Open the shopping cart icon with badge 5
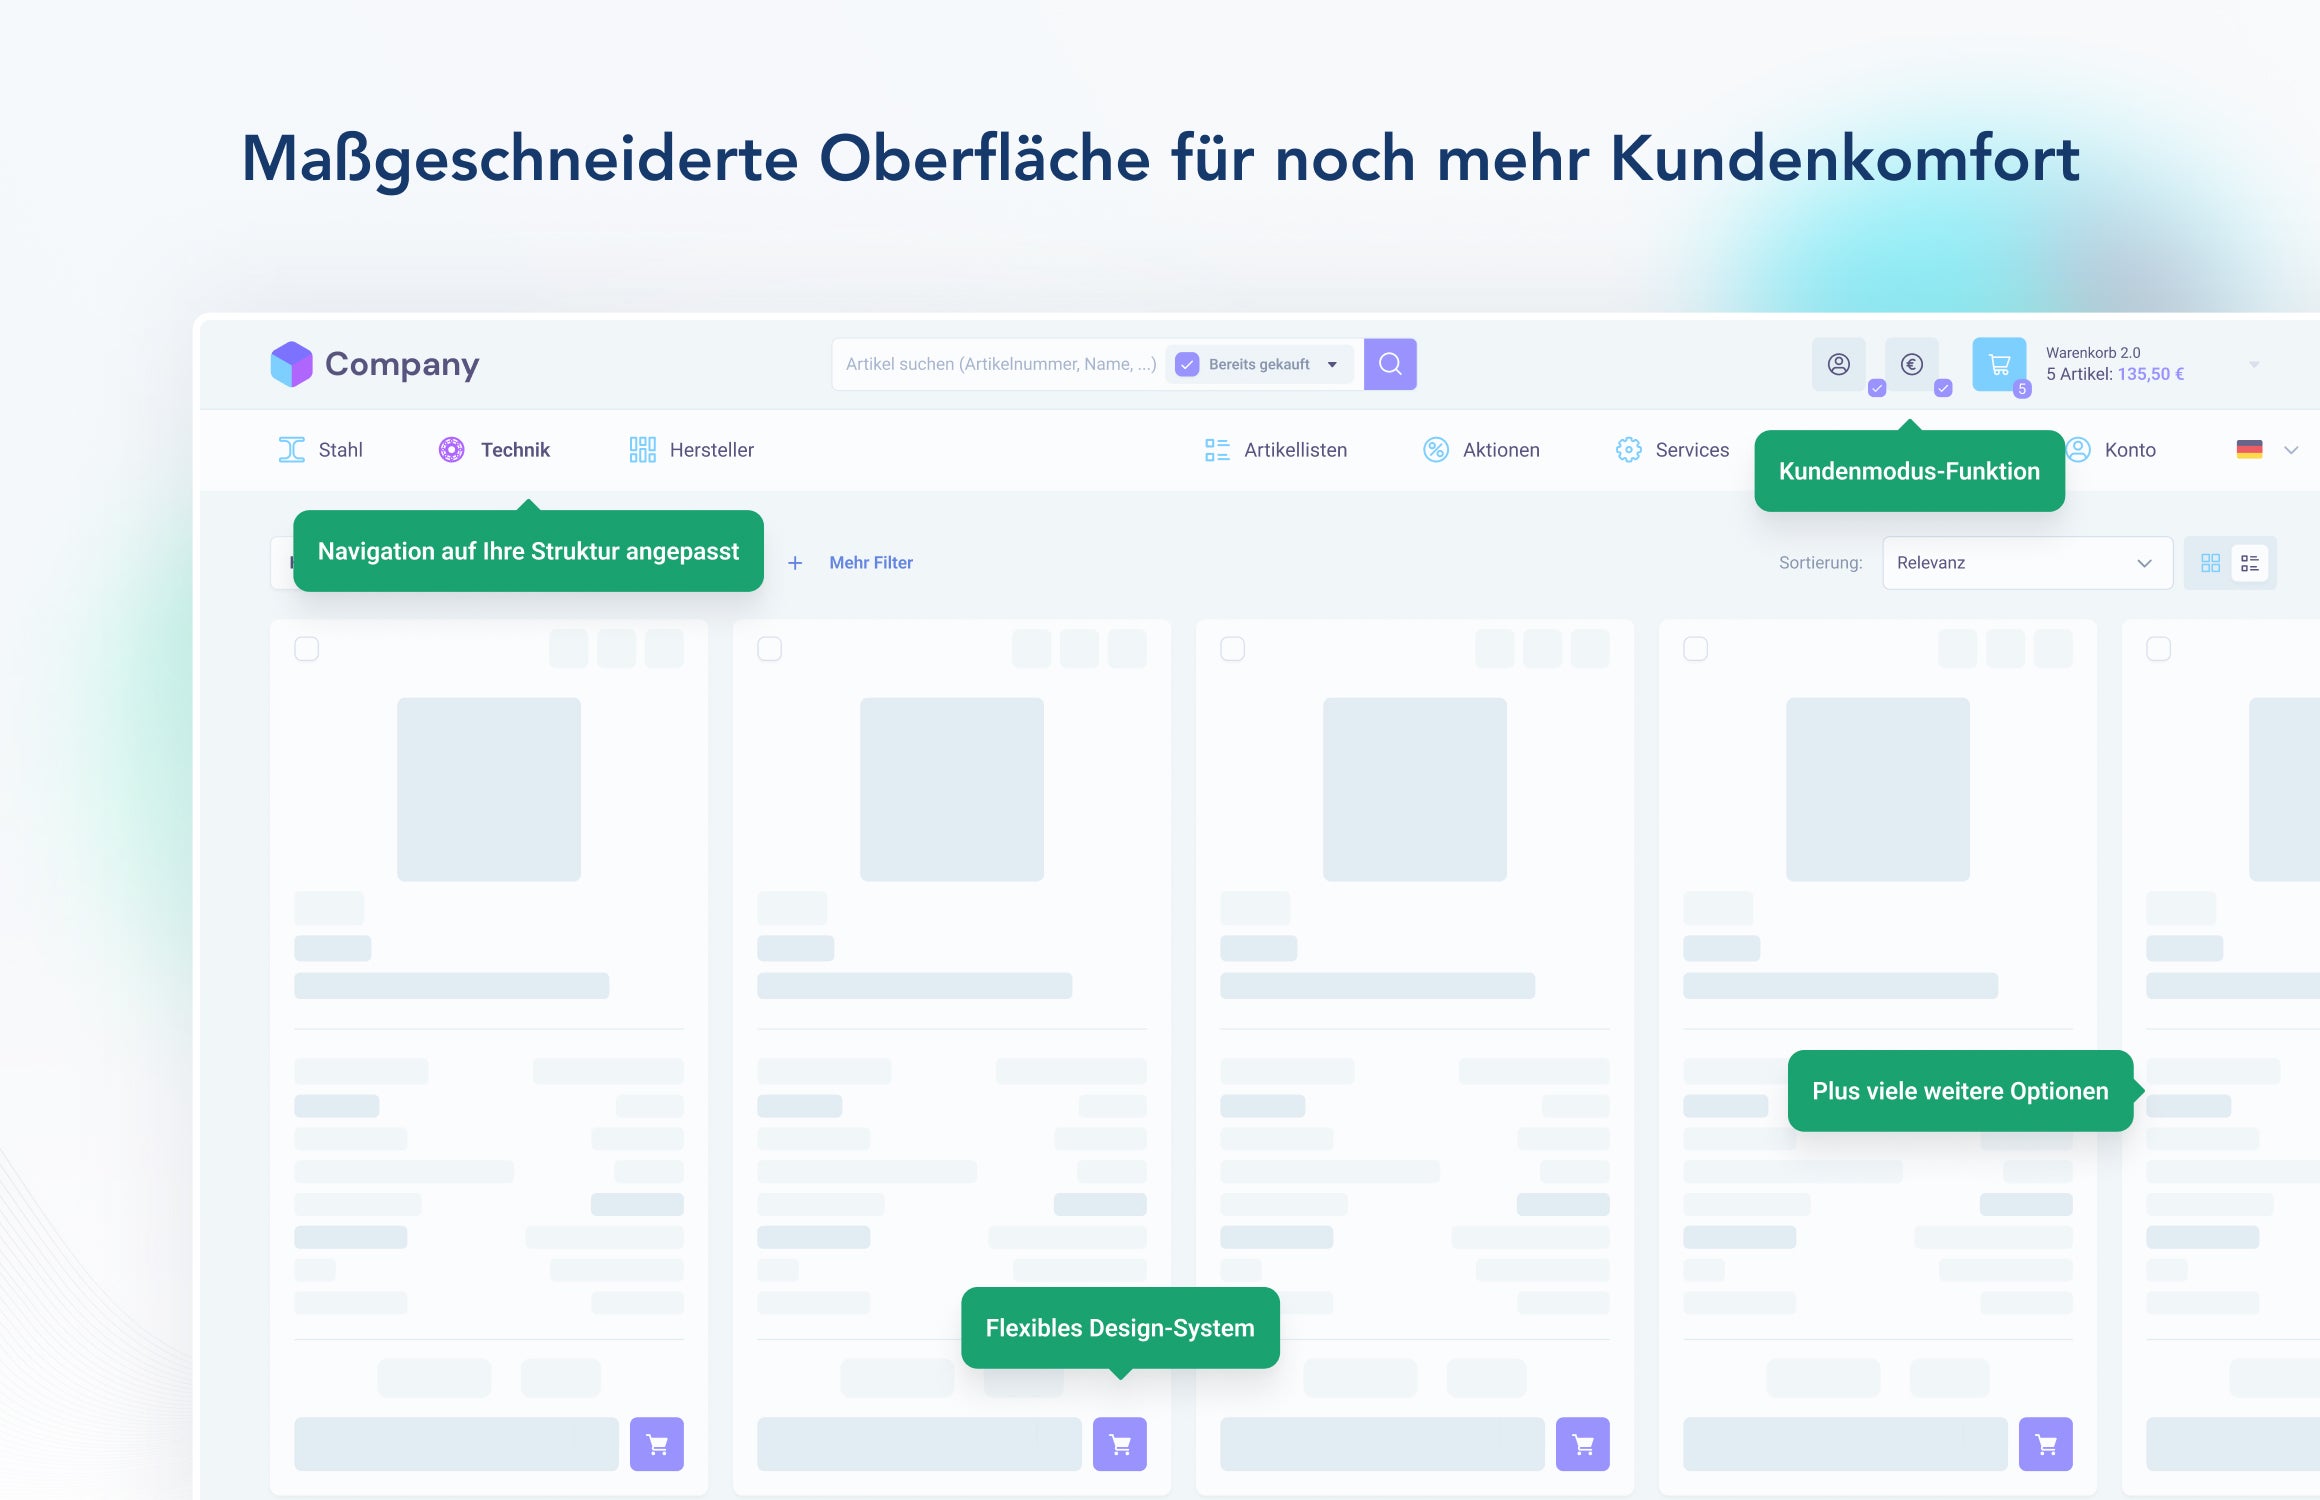 pyautogui.click(x=1998, y=364)
